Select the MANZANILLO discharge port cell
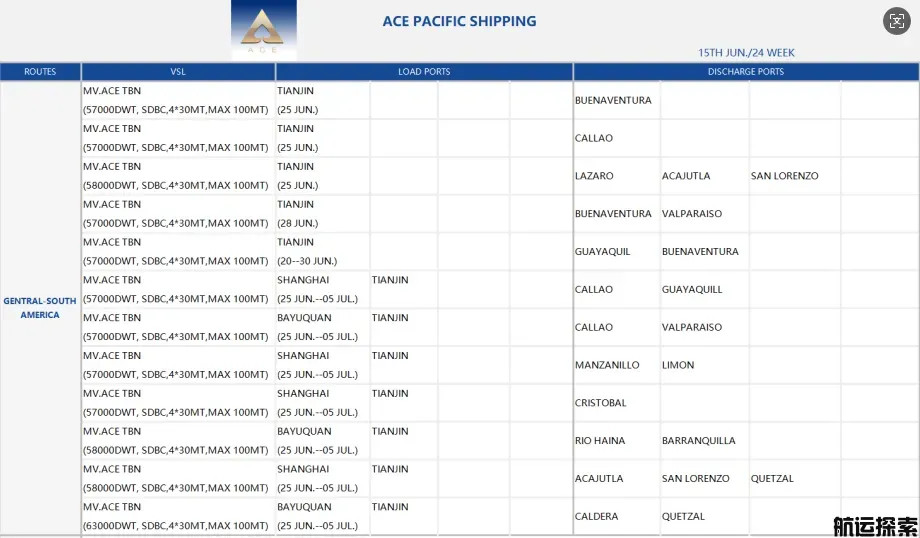The height and width of the screenshot is (538, 920). [x=617, y=365]
